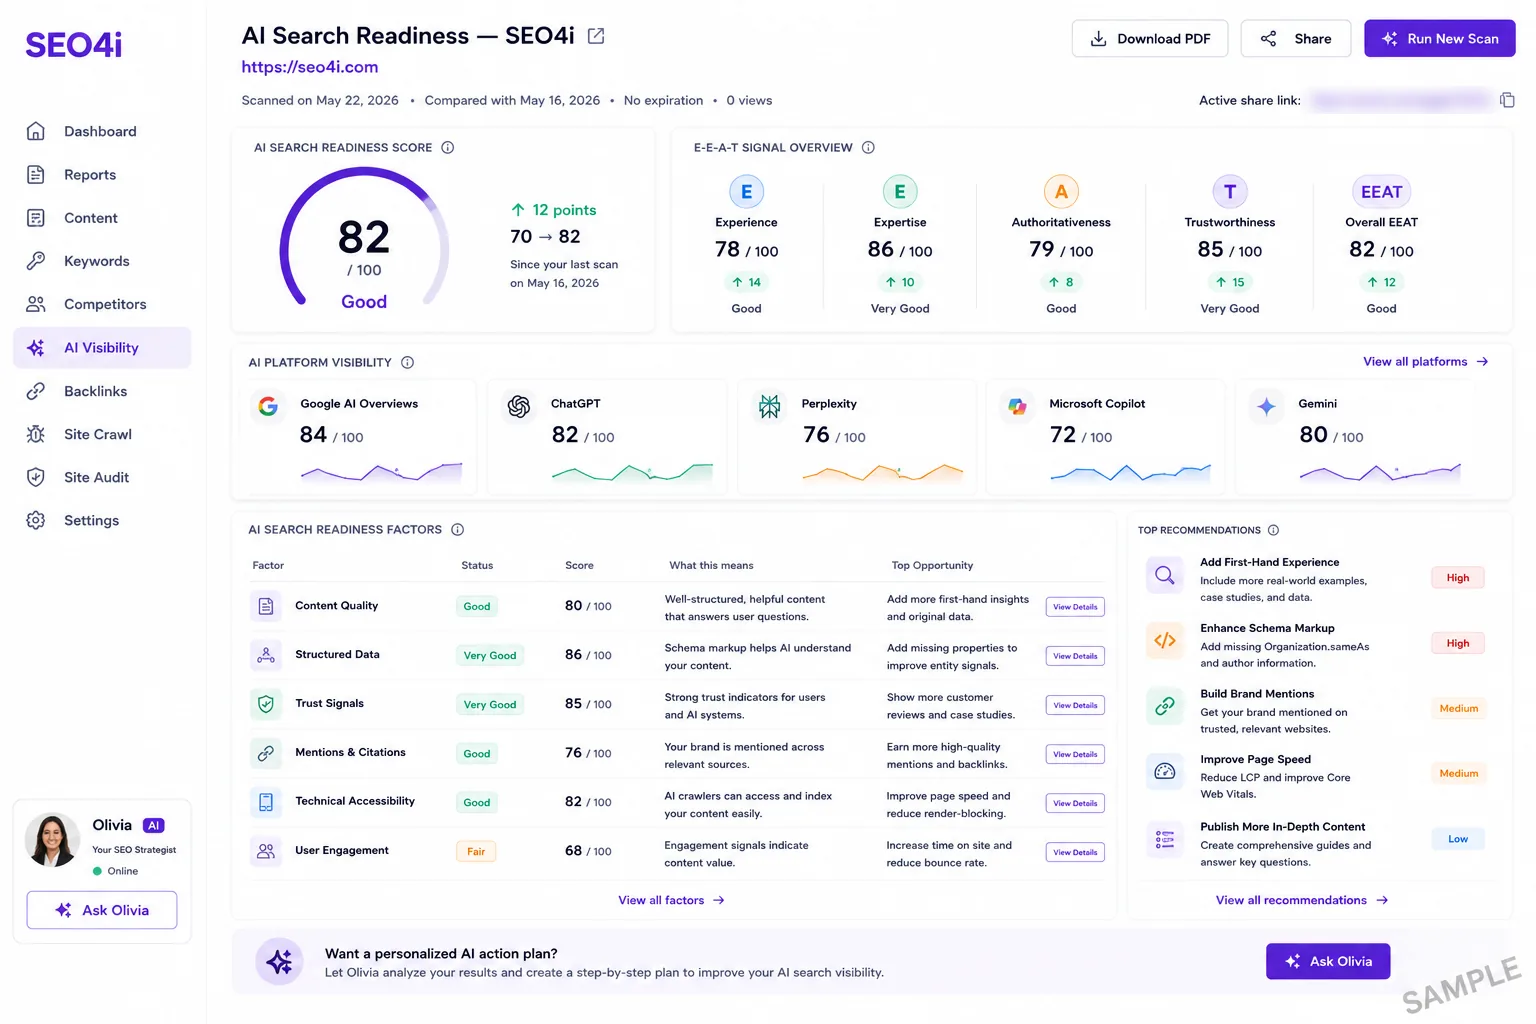This screenshot has height=1024, width=1536.
Task: View all factors
Action: pyautogui.click(x=671, y=900)
